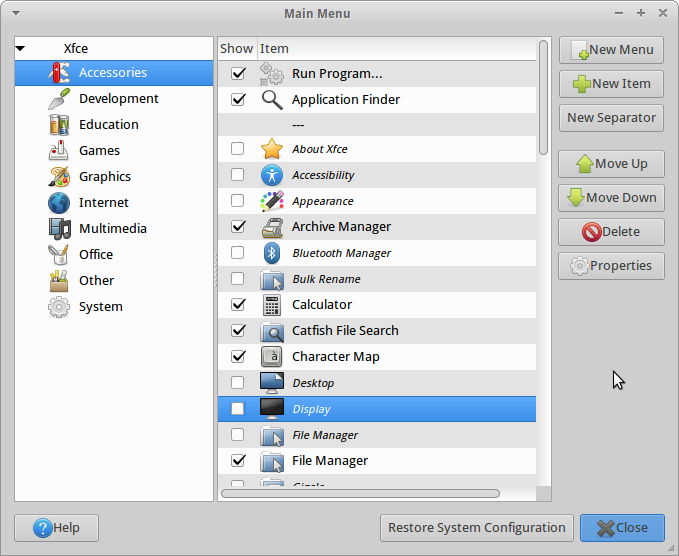Select the "Bulk Rename" entry
Image resolution: width=679 pixels, height=556 pixels.
(377, 279)
